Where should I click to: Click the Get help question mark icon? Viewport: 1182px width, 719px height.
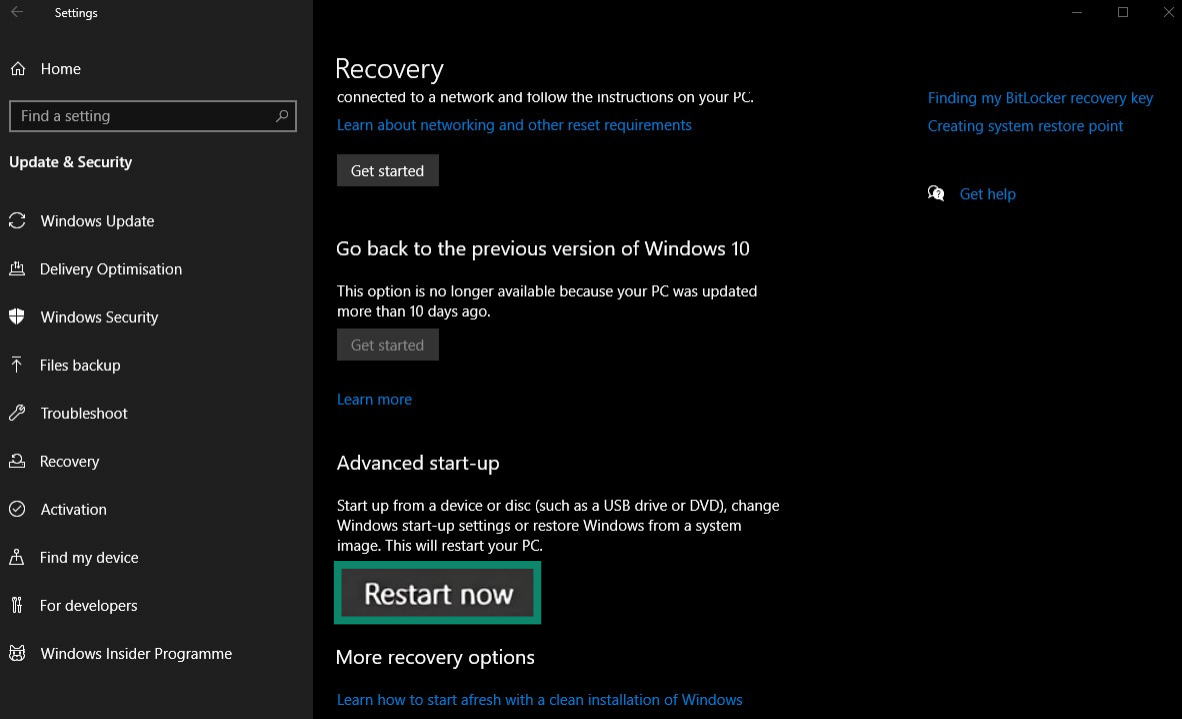click(x=936, y=193)
